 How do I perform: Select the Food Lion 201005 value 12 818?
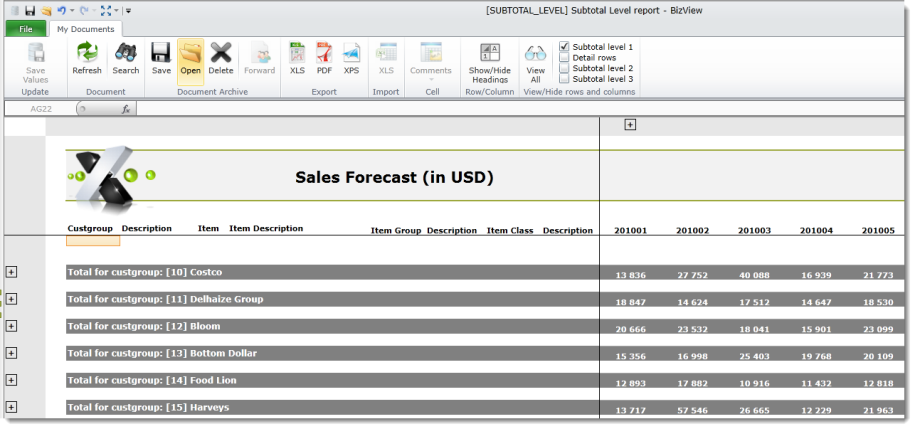pyautogui.click(x=878, y=383)
